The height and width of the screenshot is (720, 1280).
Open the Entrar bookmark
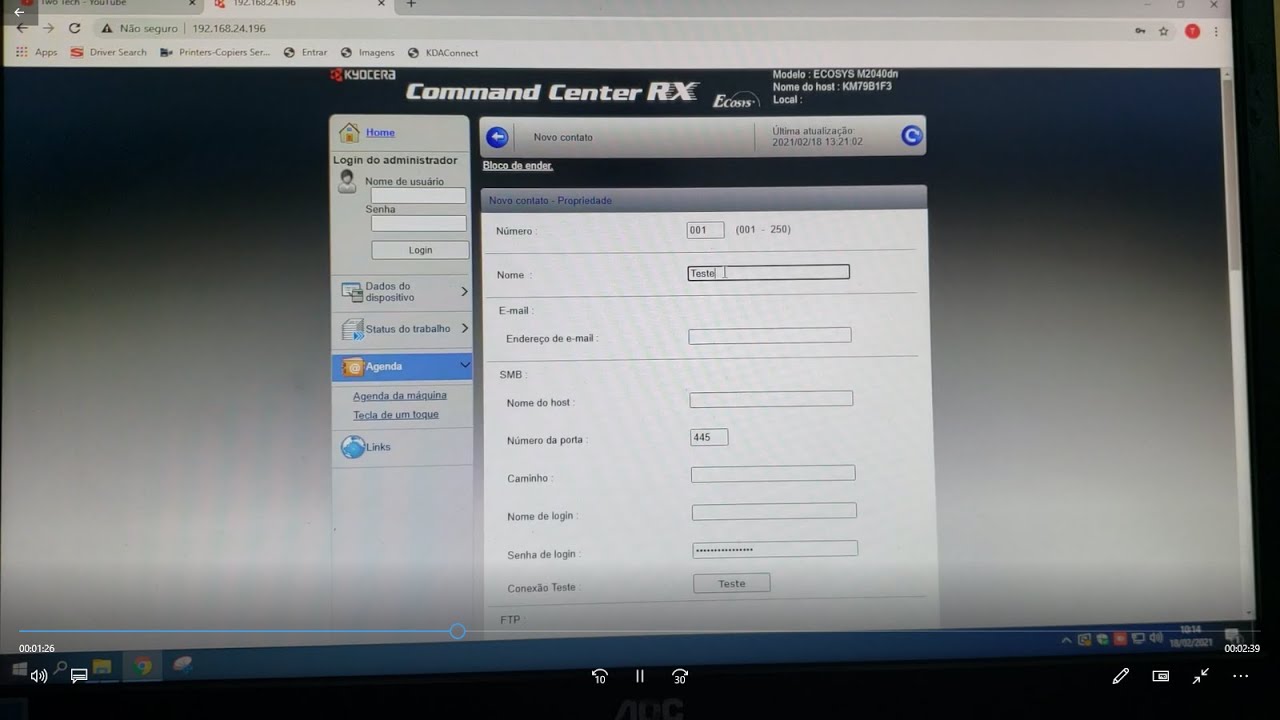306,52
